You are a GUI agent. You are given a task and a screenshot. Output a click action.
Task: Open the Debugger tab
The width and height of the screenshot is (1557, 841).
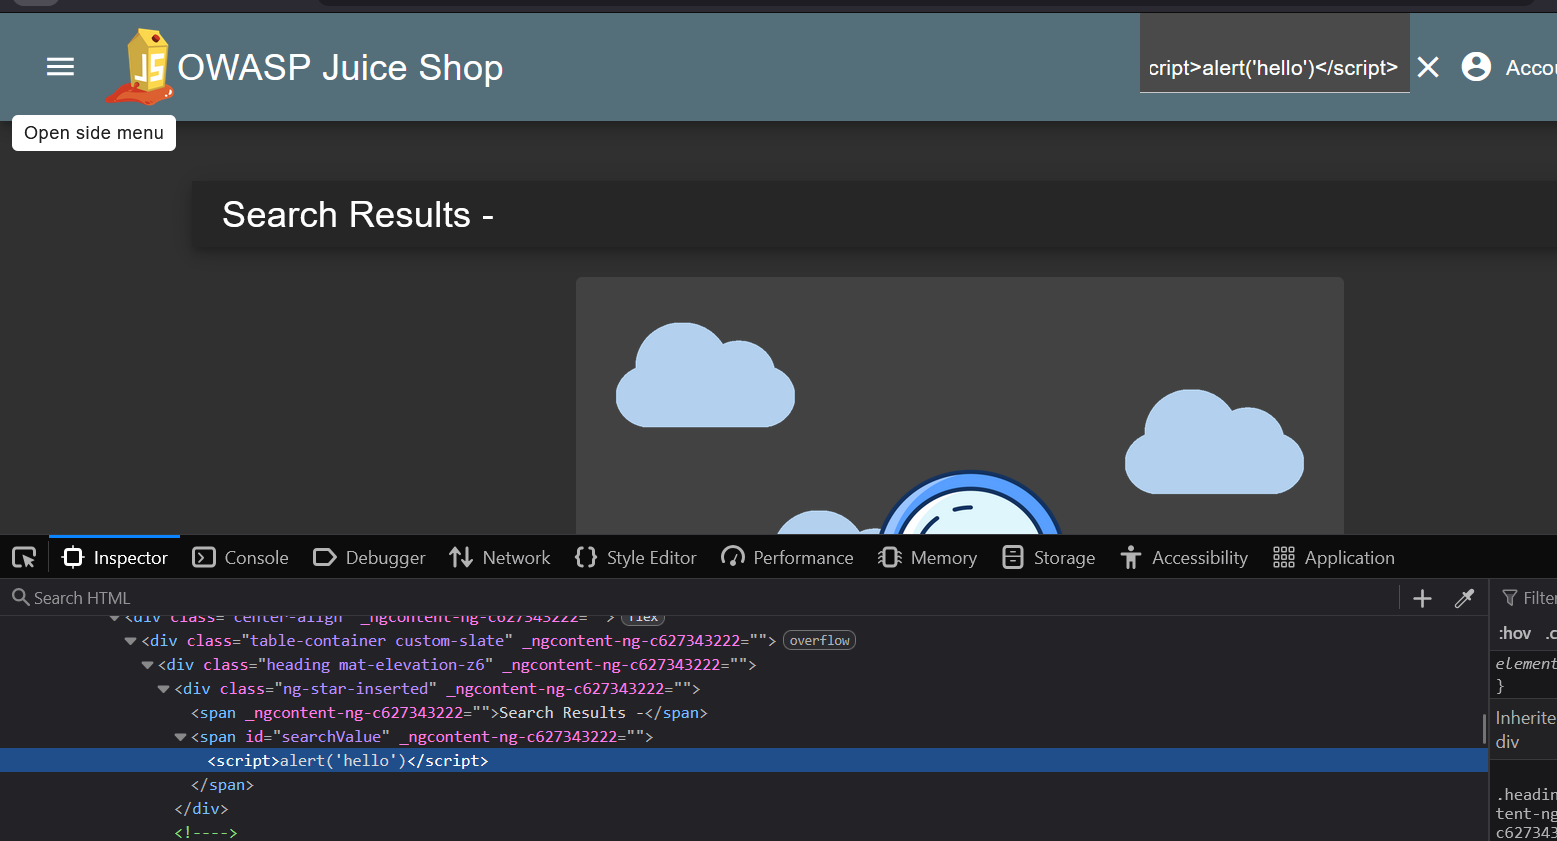point(369,558)
